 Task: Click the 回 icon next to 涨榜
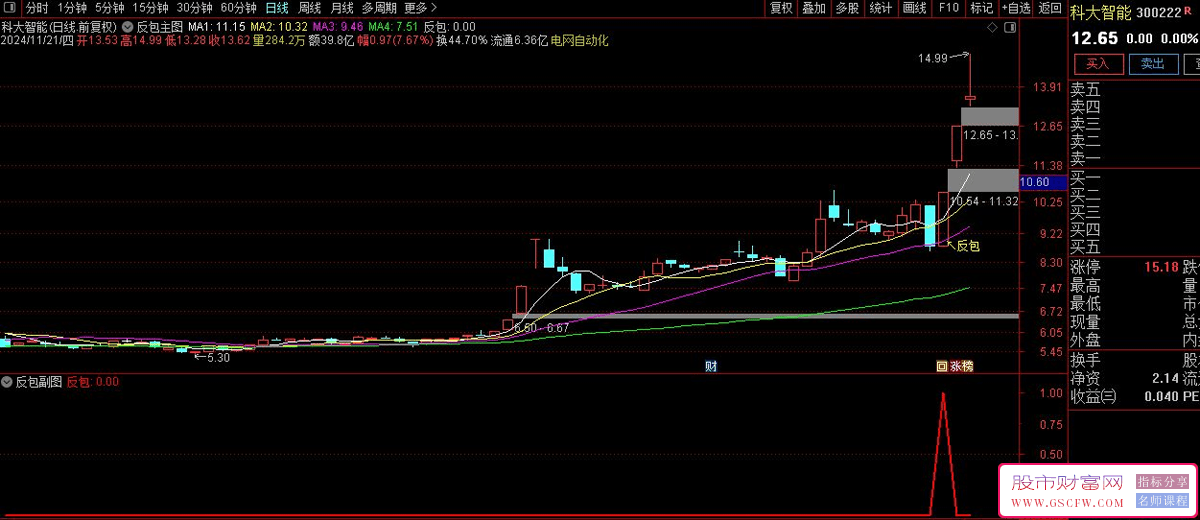[941, 366]
